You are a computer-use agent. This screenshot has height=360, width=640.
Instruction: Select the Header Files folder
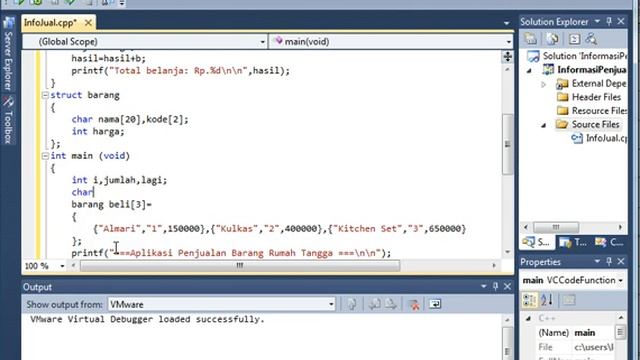pos(589,97)
